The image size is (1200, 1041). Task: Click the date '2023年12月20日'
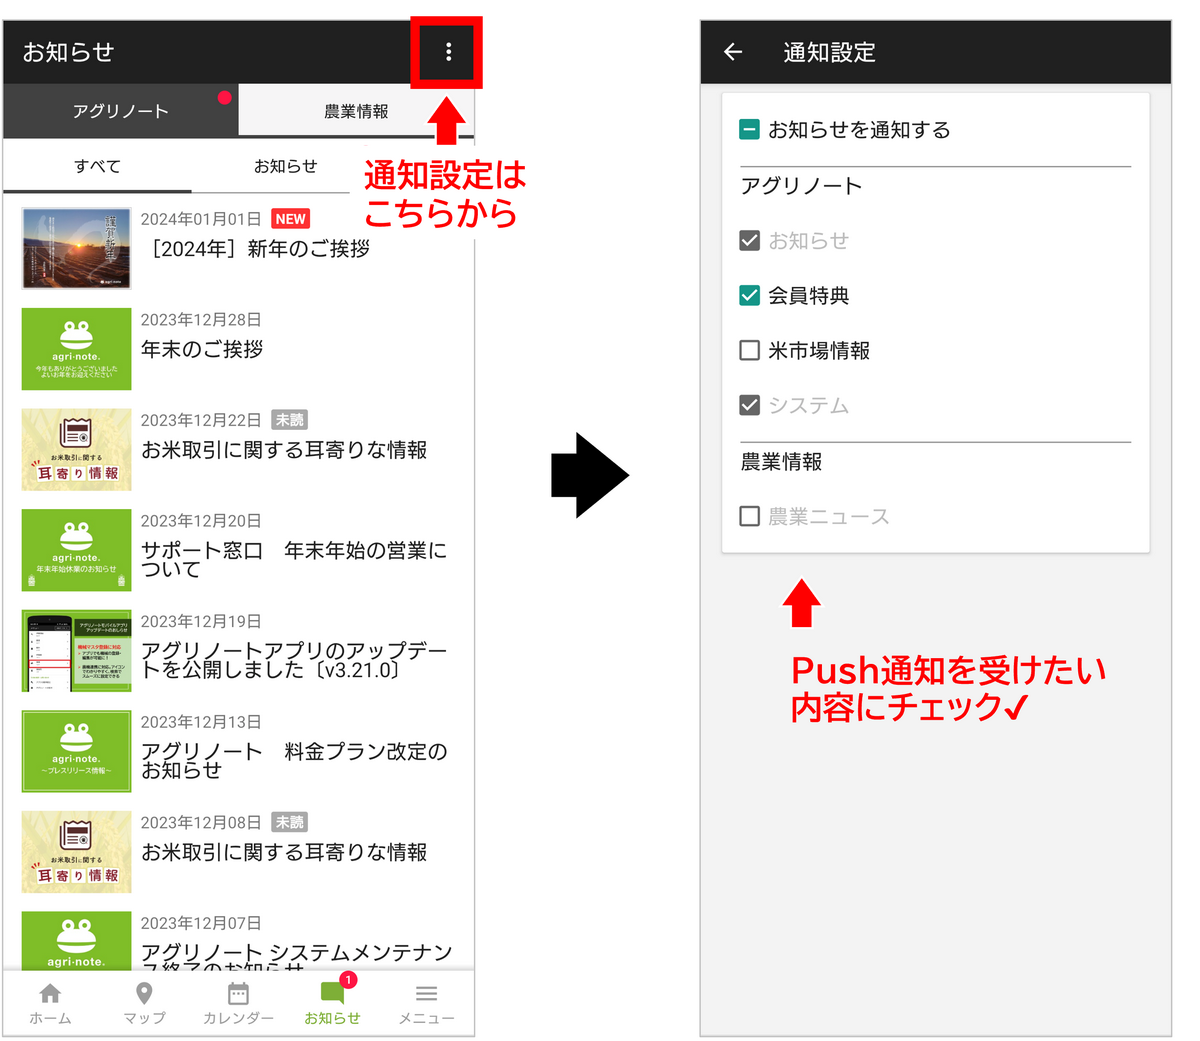coord(201,521)
